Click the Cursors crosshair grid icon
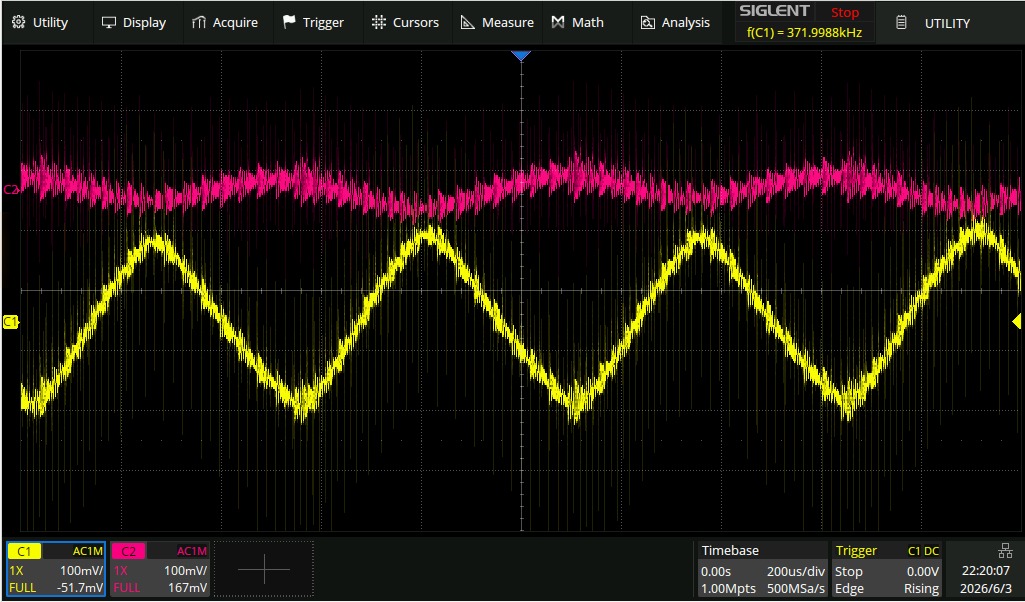The width and height of the screenshot is (1025, 602). click(x=378, y=23)
